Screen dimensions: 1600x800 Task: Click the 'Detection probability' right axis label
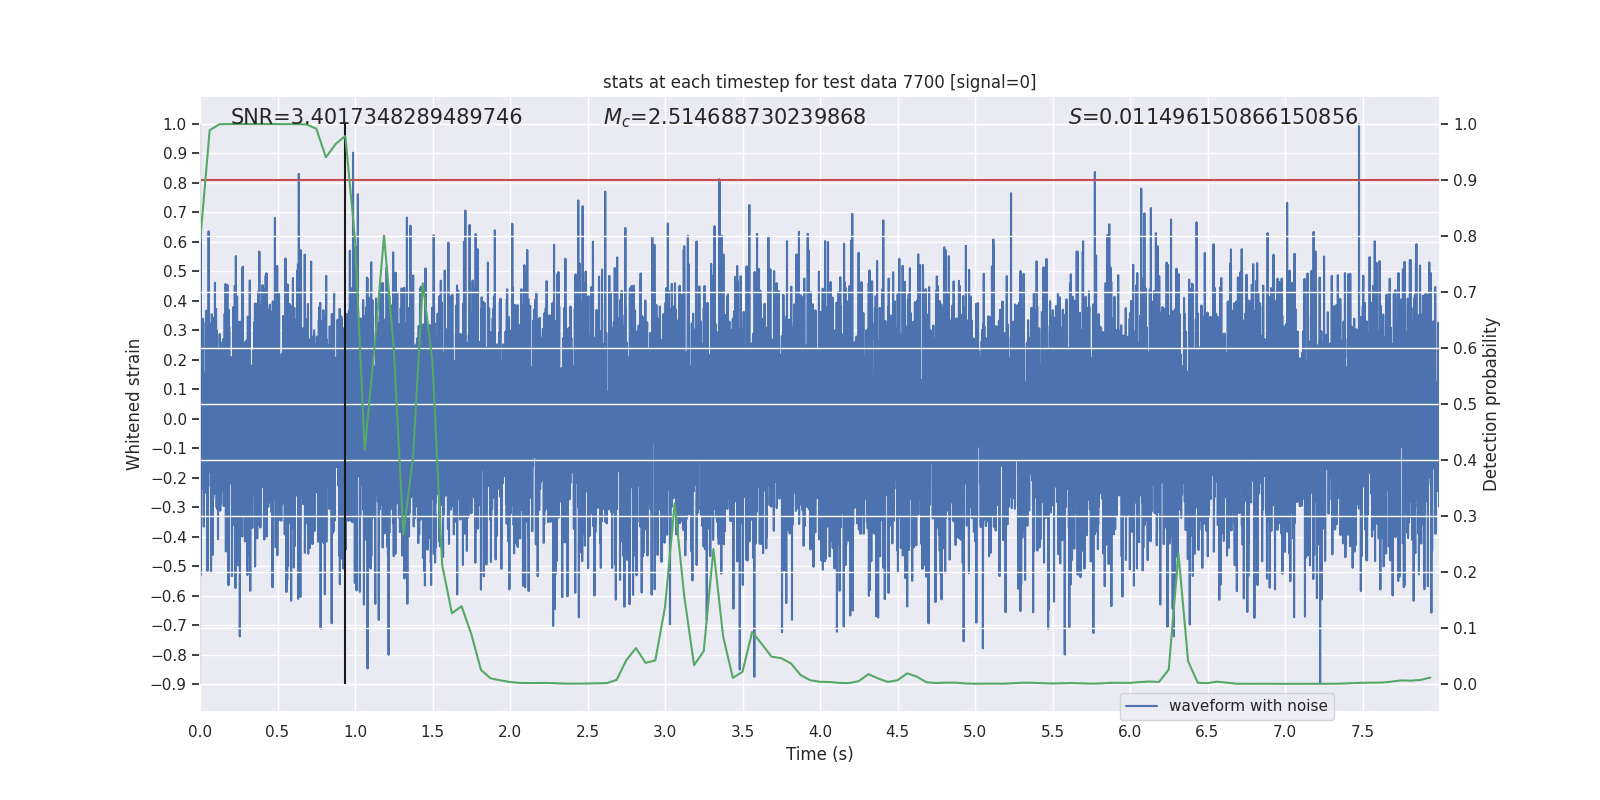click(1490, 404)
